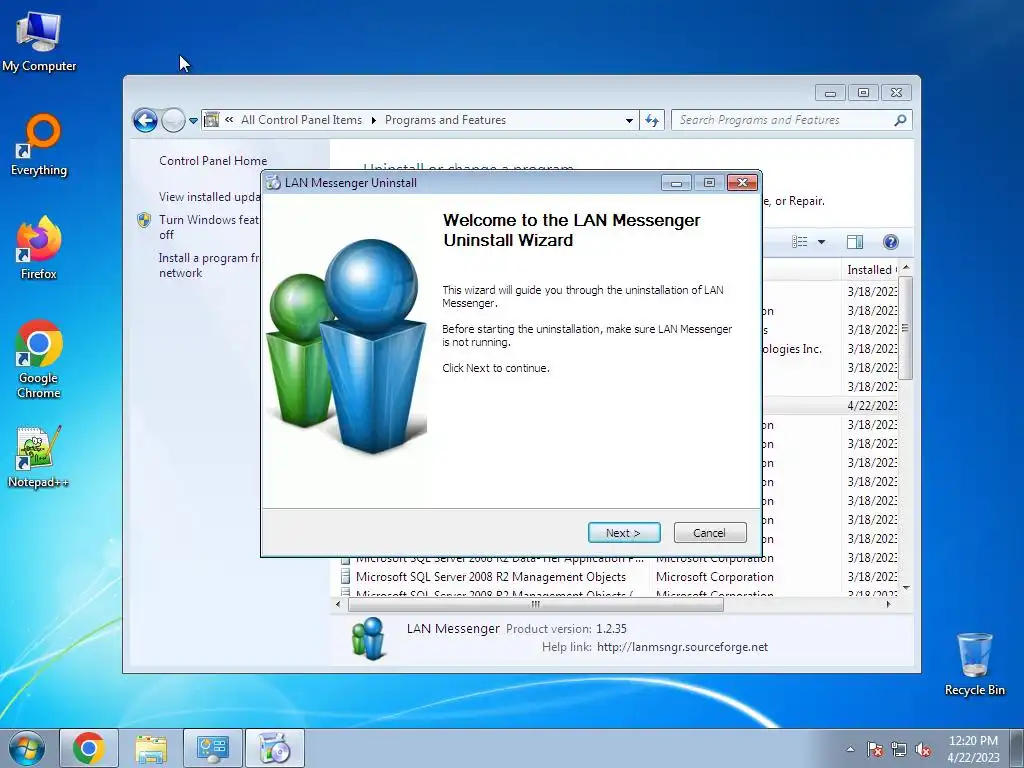1024x768 pixels.
Task: Open Notepad++ desktop shortcut
Action: tap(39, 457)
